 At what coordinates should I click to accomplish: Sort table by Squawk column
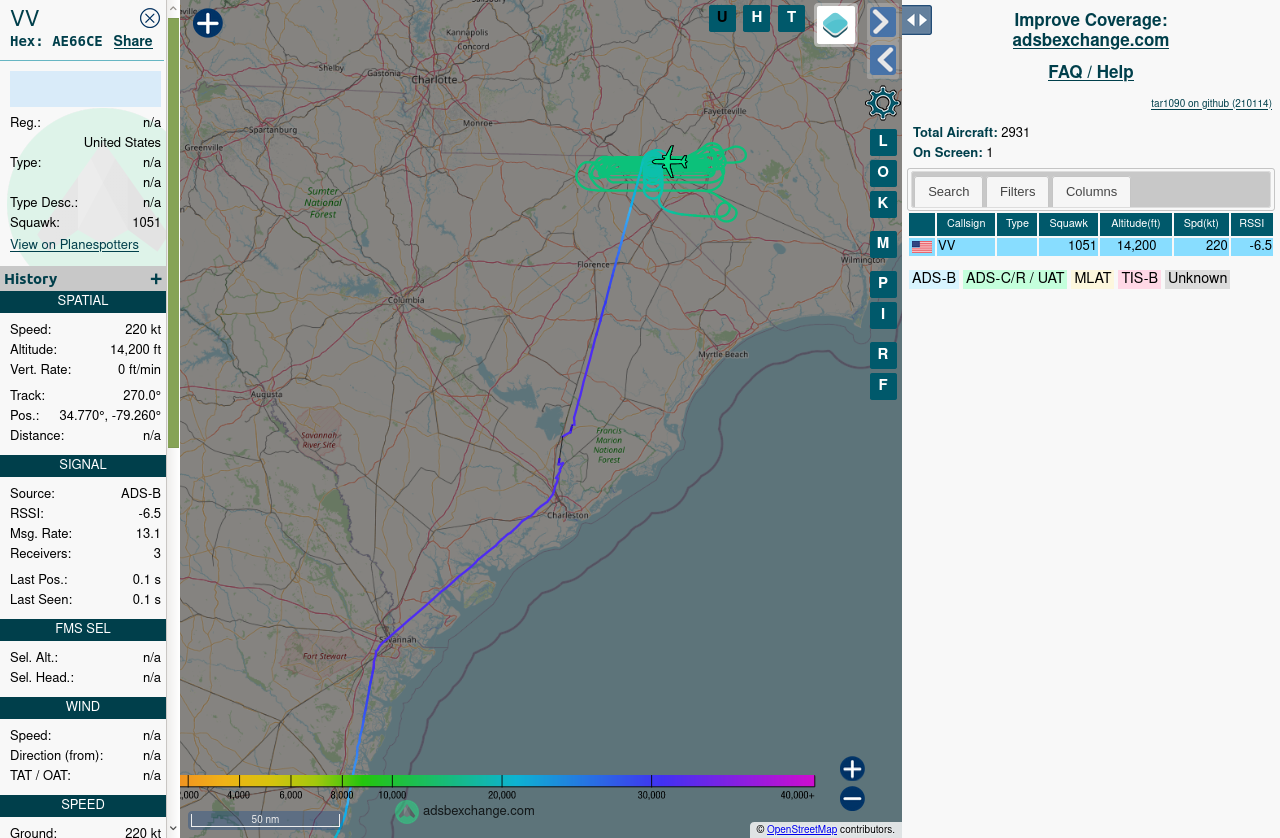point(1068,224)
